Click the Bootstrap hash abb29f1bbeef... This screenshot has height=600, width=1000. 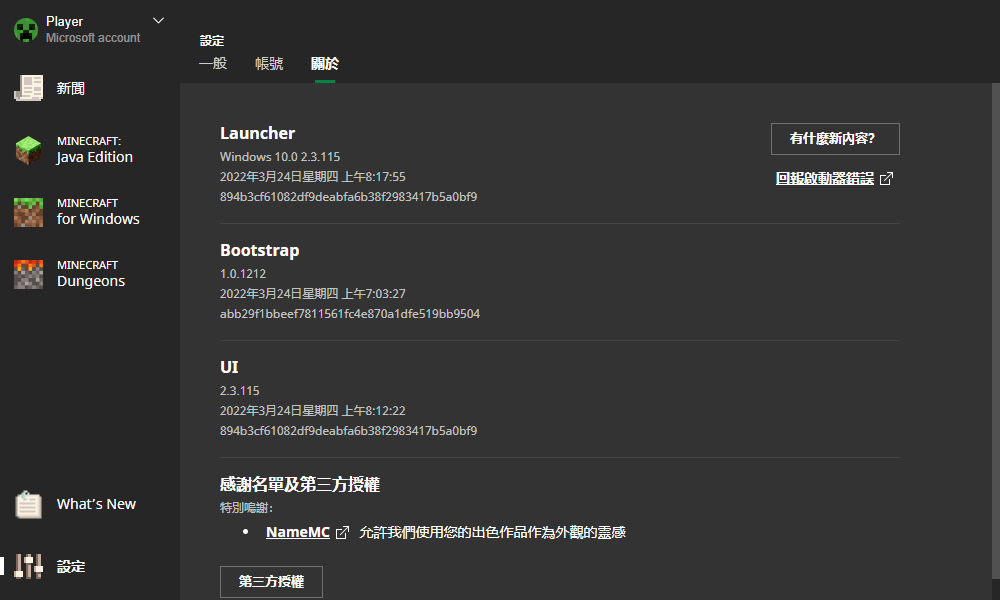(x=349, y=314)
